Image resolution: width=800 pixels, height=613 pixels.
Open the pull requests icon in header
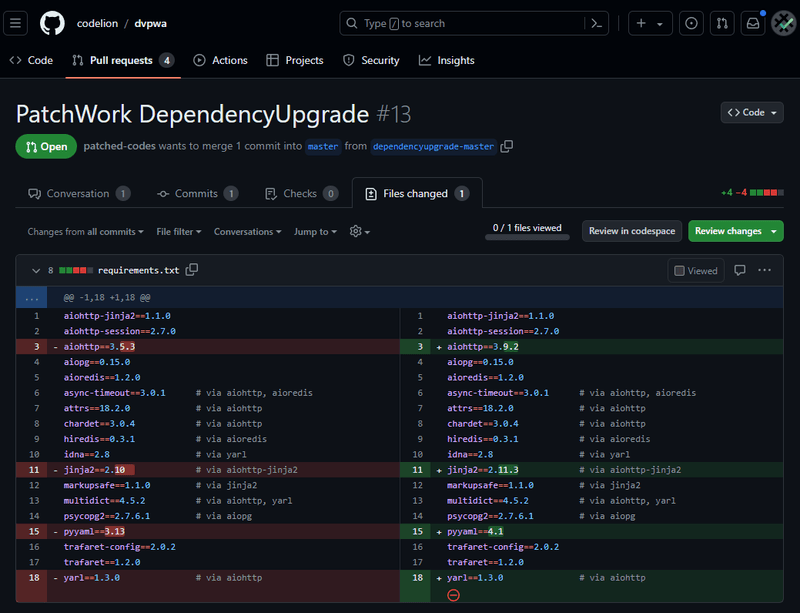coord(722,23)
